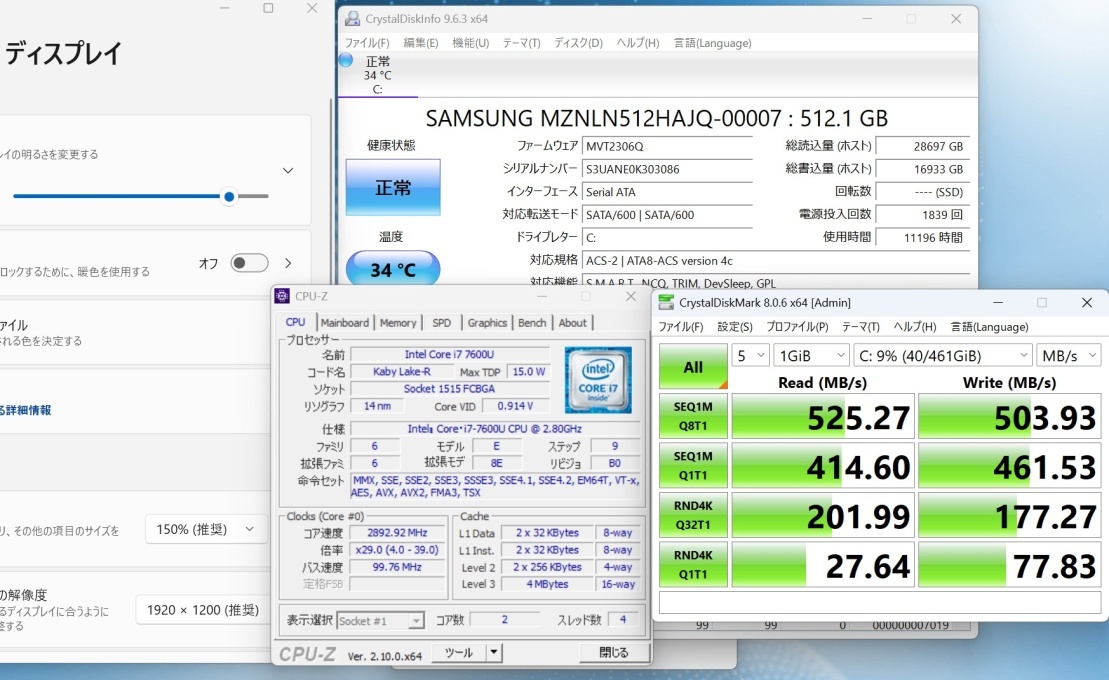Viewport: 1109px width, 680px height.
Task: Open 言語(Language) menu in CrystalDiskMark
Action: tap(989, 327)
